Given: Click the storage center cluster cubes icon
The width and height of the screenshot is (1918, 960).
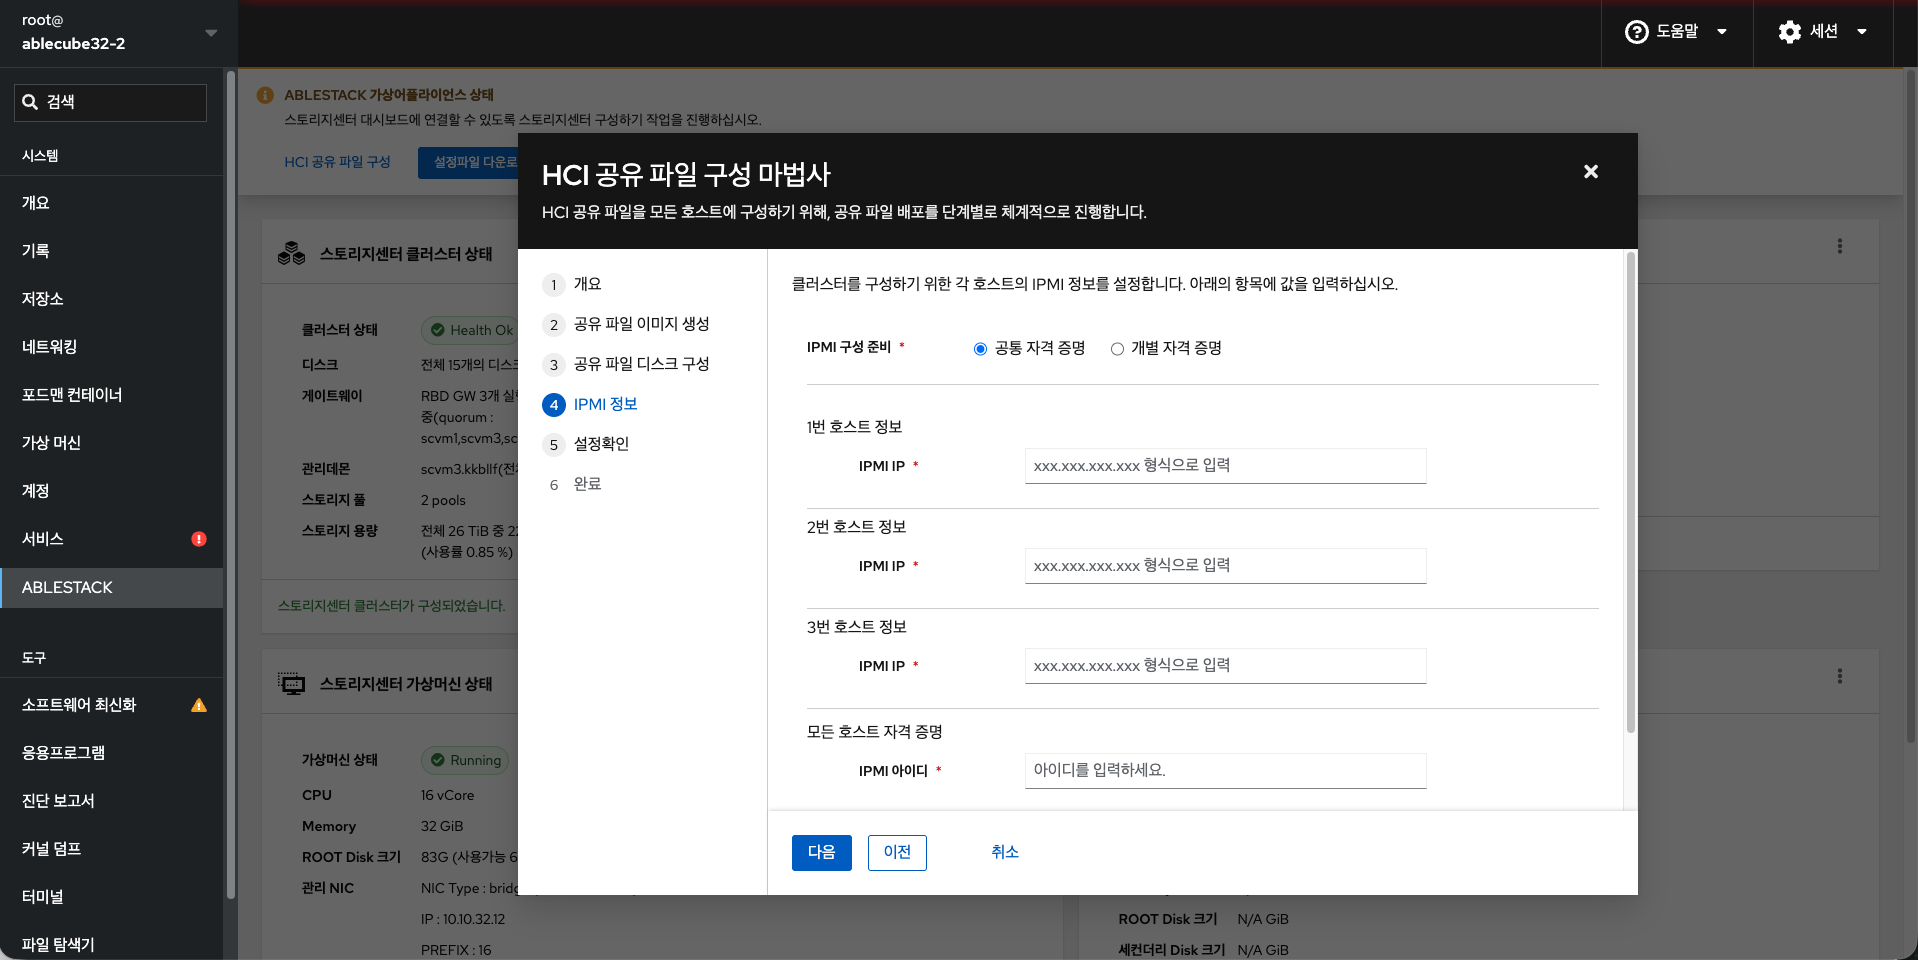Looking at the screenshot, I should 291,254.
